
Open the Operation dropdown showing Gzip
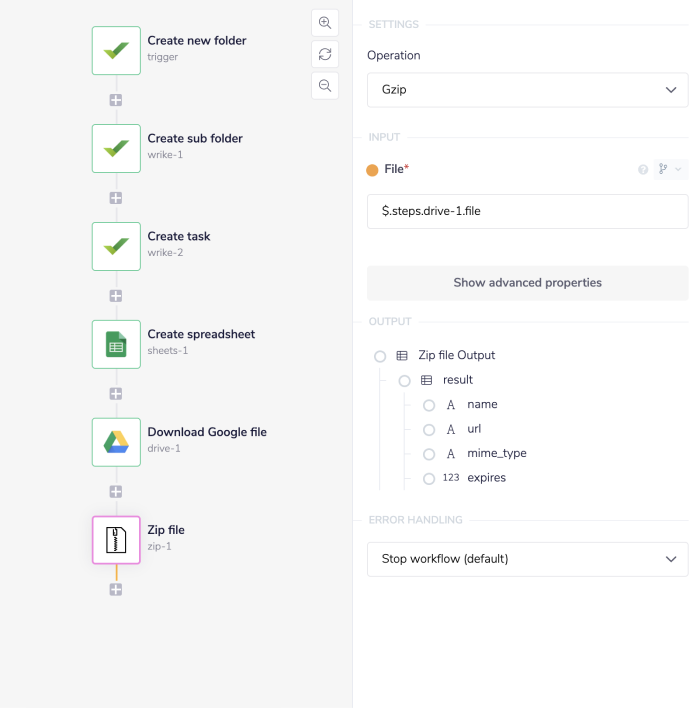click(x=527, y=90)
